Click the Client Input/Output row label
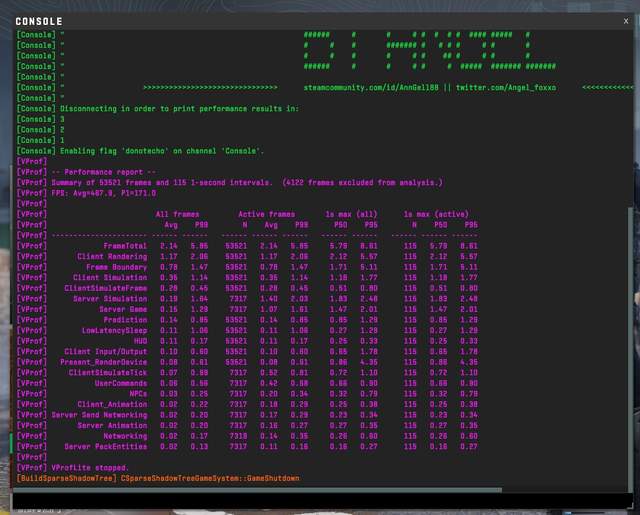The height and width of the screenshot is (515, 640). 105,351
